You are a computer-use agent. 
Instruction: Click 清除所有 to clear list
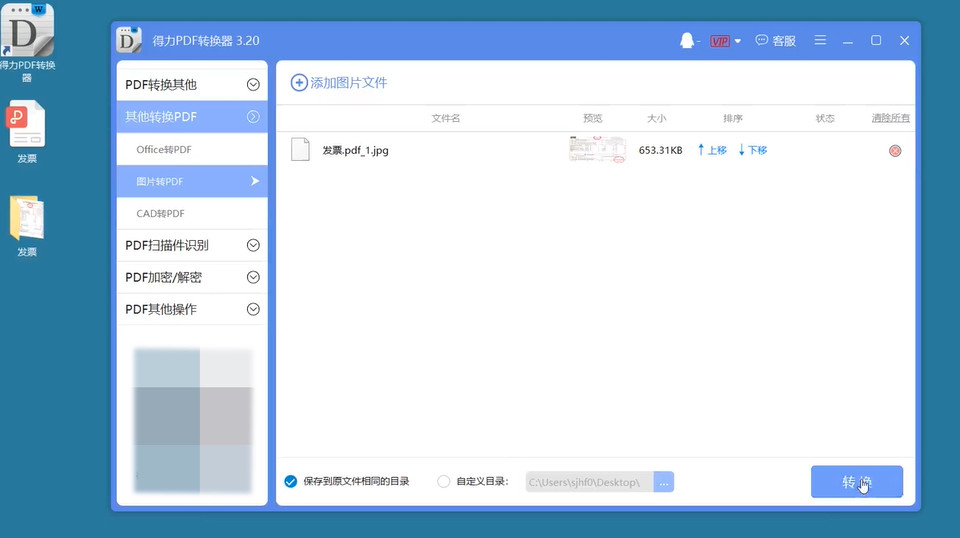[x=891, y=118]
